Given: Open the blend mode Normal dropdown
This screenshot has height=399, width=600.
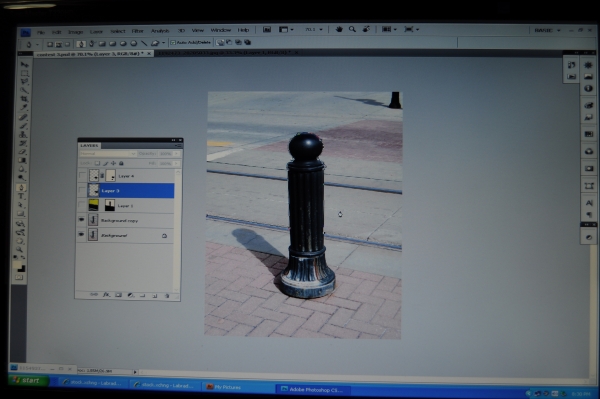Looking at the screenshot, I should [x=108, y=153].
